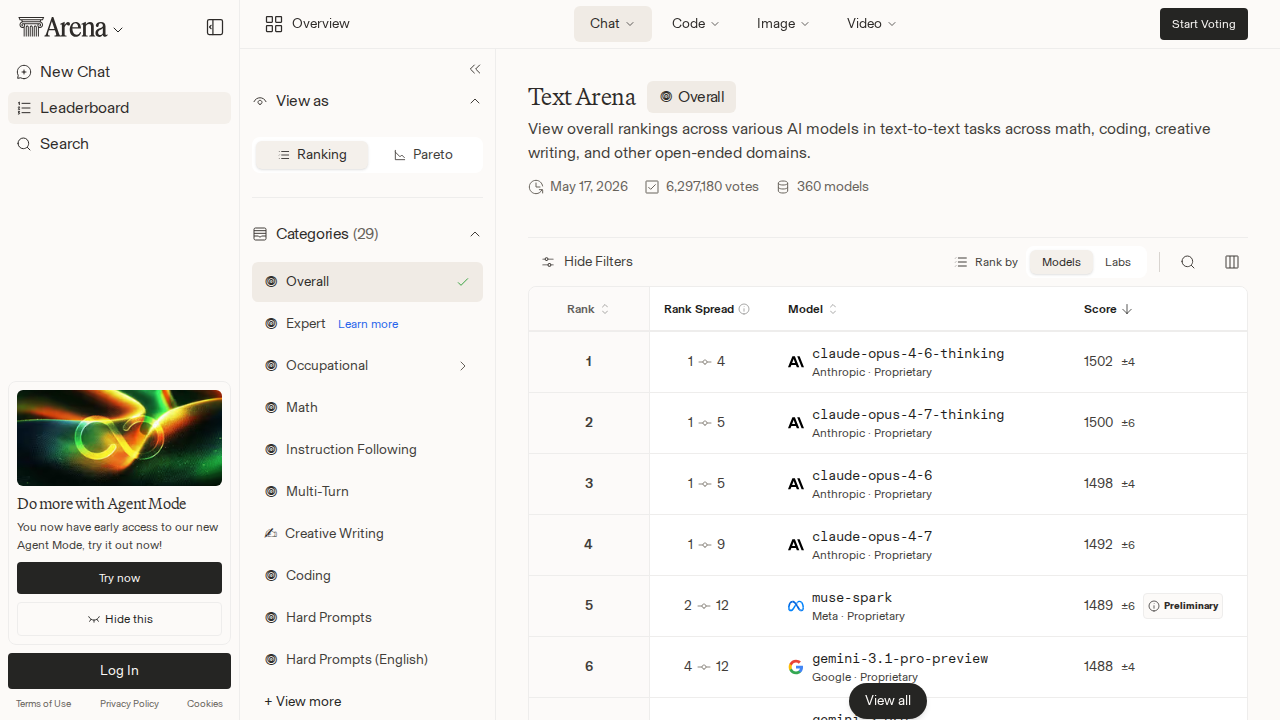Collapse filters panel with double chevron
The height and width of the screenshot is (720, 1280).
475,69
